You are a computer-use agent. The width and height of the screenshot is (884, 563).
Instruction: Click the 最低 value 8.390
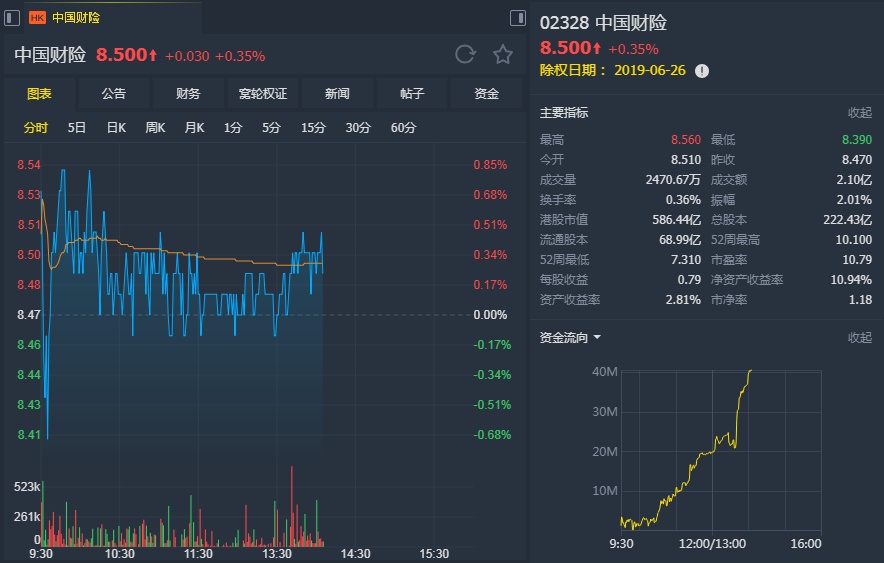coord(857,140)
